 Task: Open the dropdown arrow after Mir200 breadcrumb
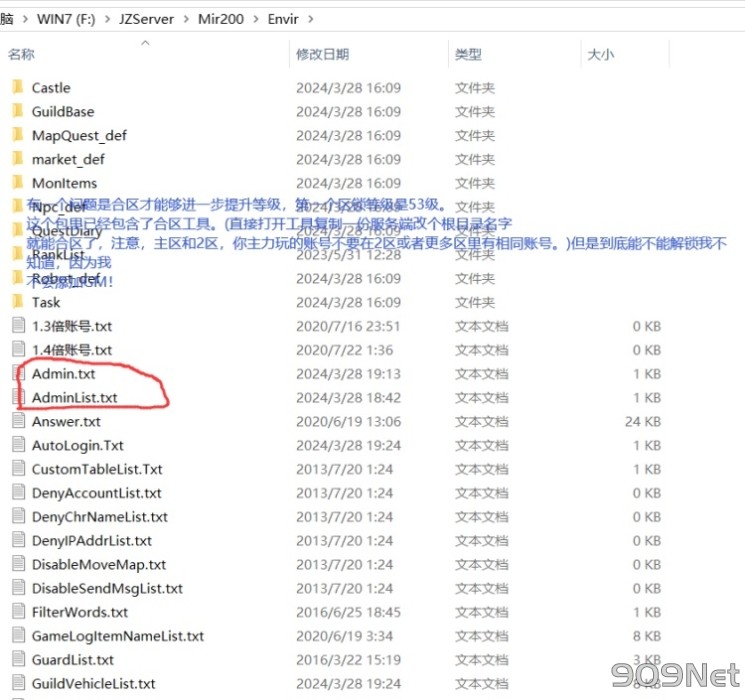pyautogui.click(x=255, y=19)
